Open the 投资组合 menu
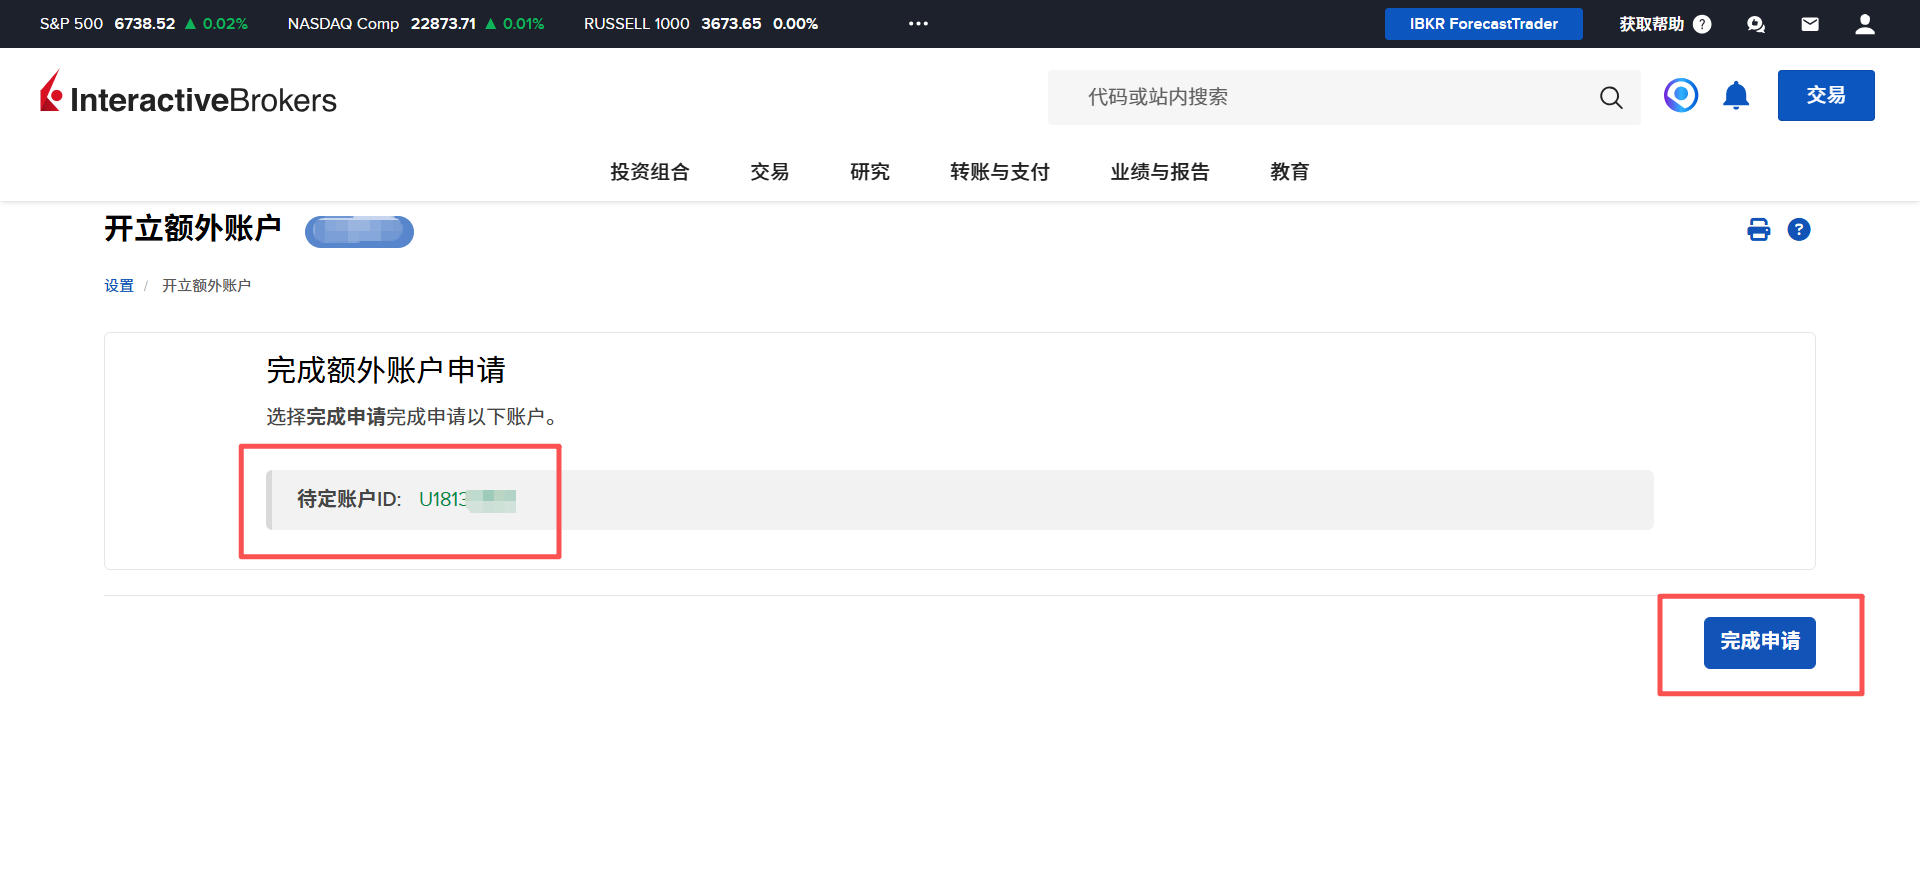The width and height of the screenshot is (1920, 879). [650, 172]
